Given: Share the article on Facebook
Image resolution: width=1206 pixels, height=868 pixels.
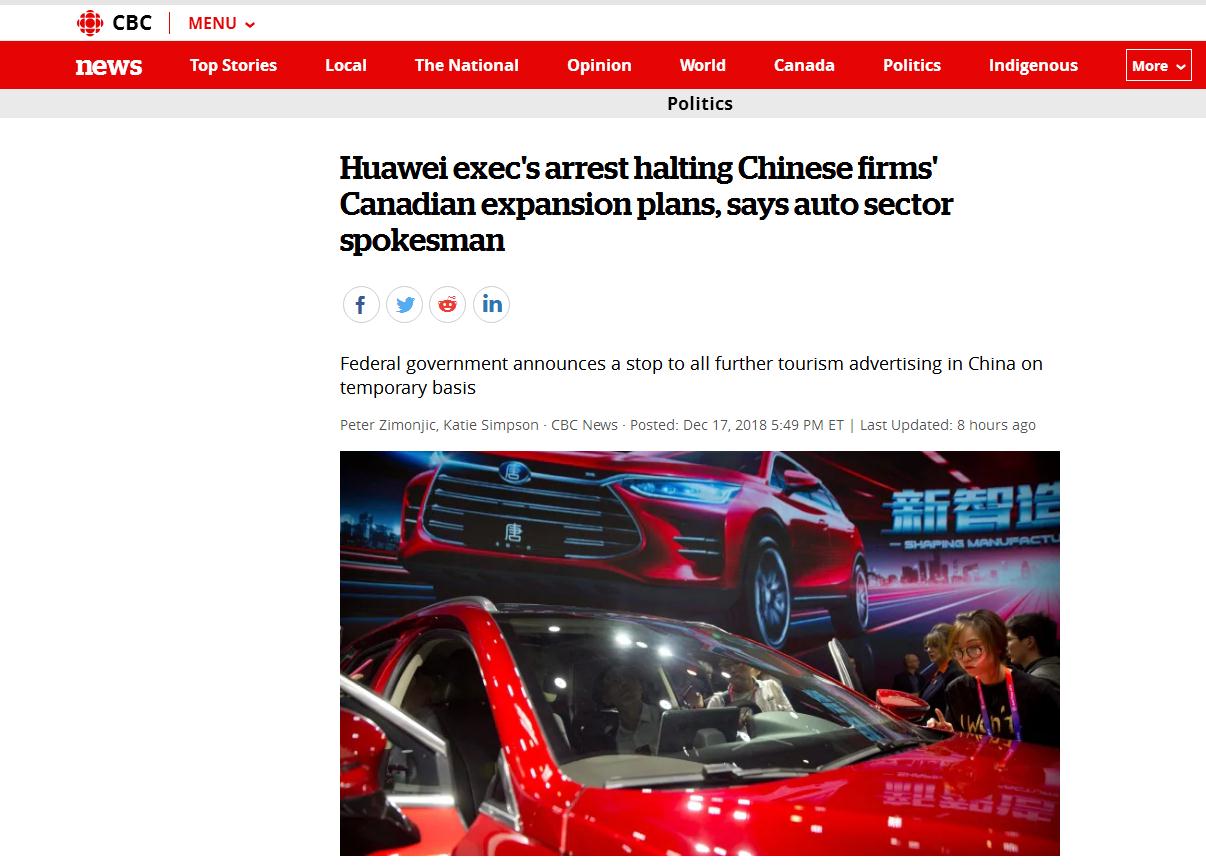Looking at the screenshot, I should [361, 304].
